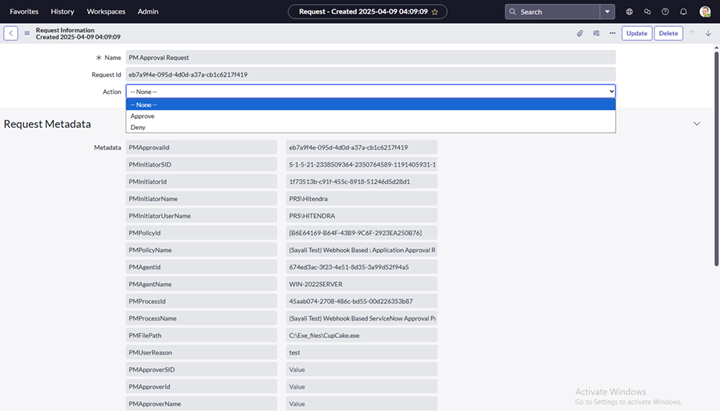Open the Workspaces menu

pyautogui.click(x=106, y=11)
